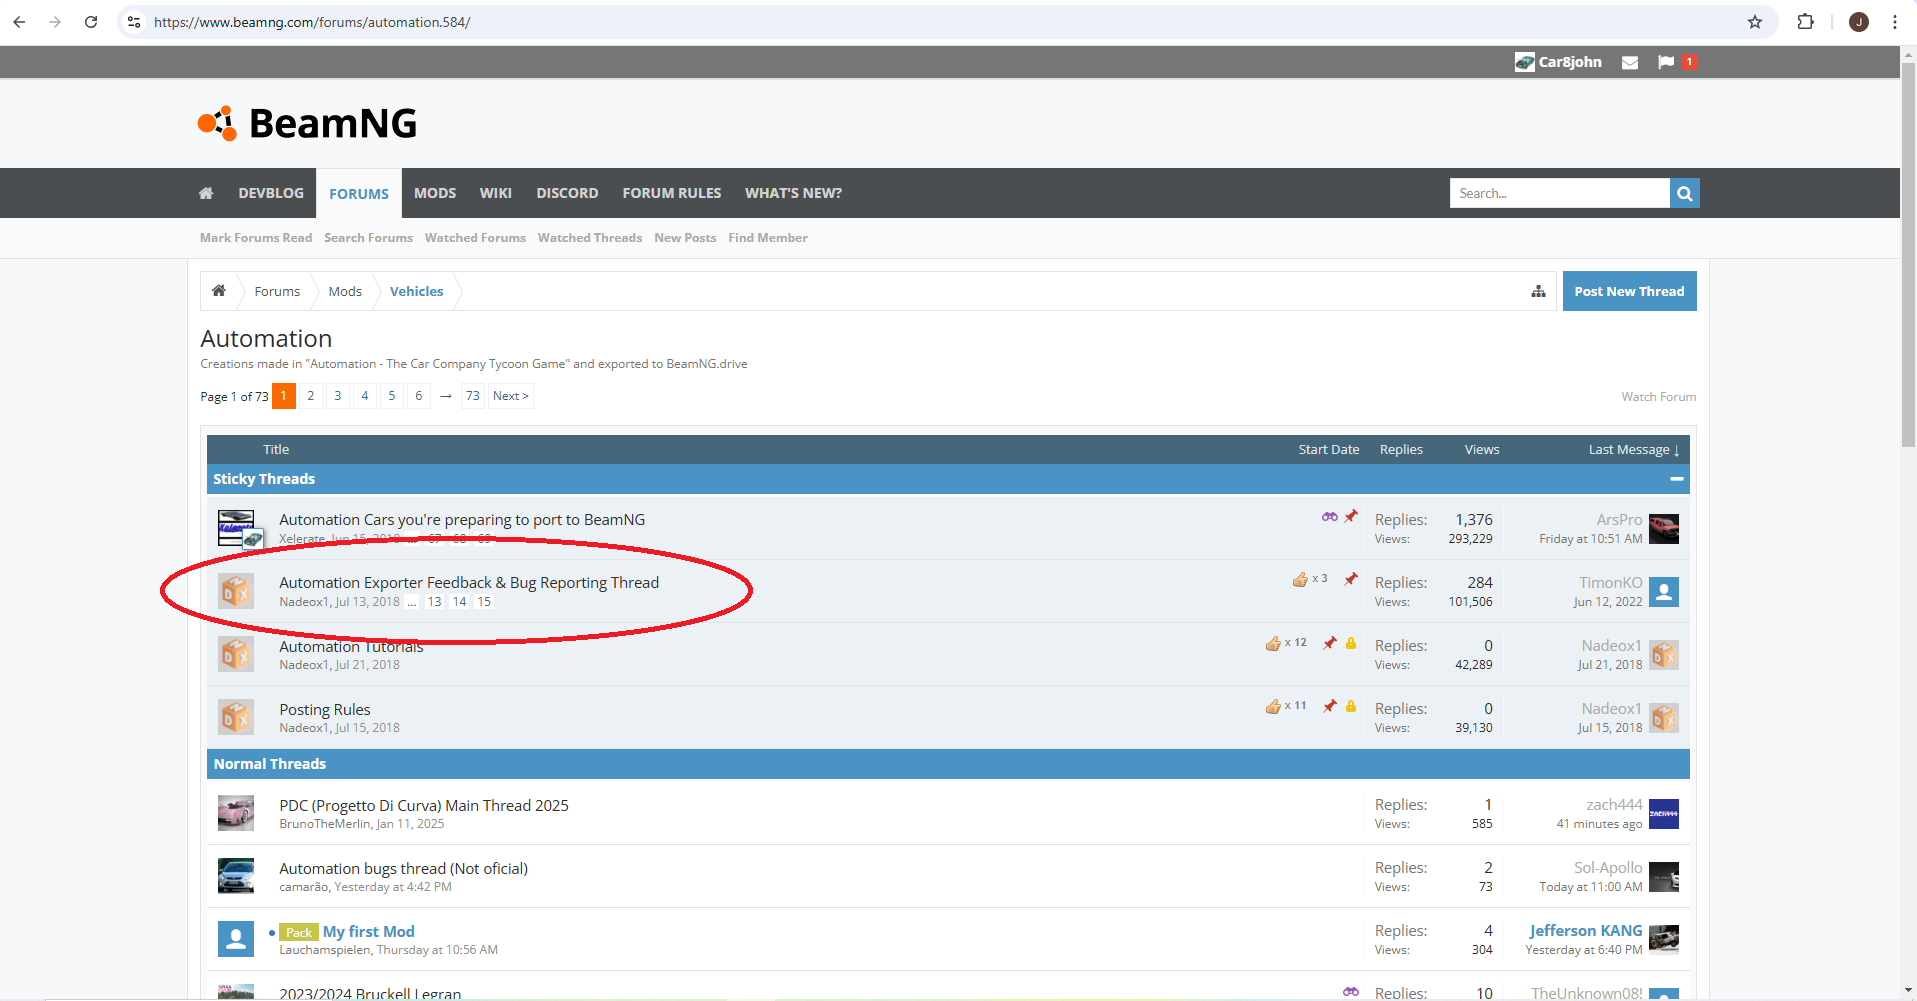Go to home via navbar house icon
This screenshot has width=1917, height=1001.
206,193
